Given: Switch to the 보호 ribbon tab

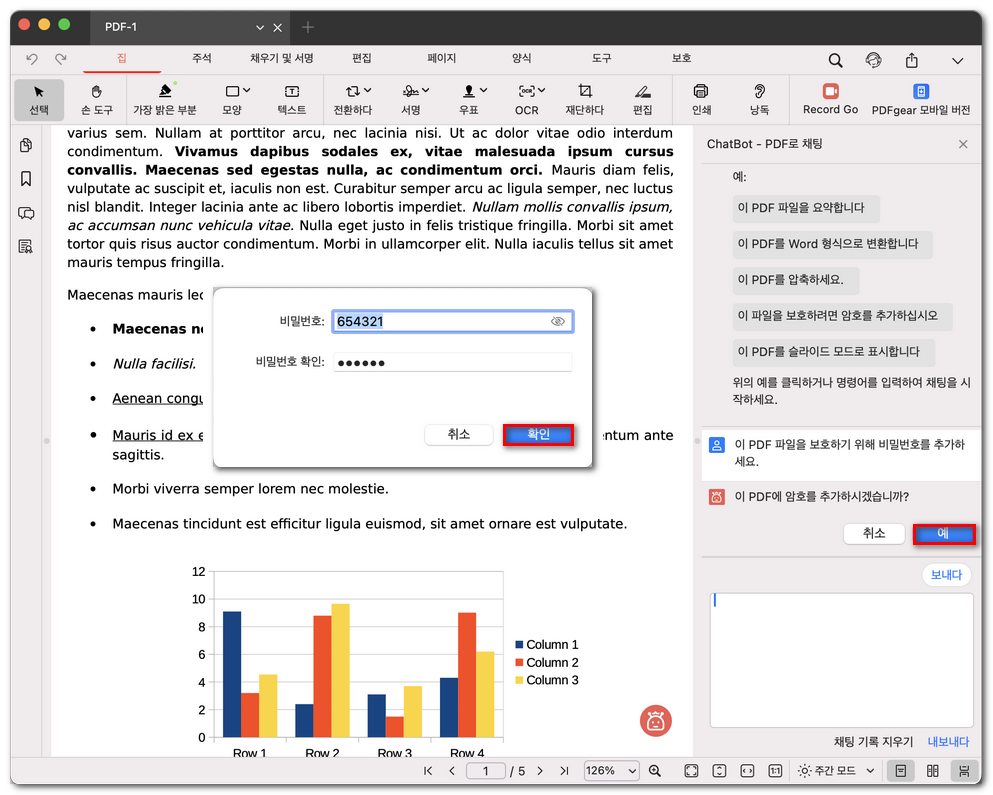Looking at the screenshot, I should pyautogui.click(x=681, y=58).
